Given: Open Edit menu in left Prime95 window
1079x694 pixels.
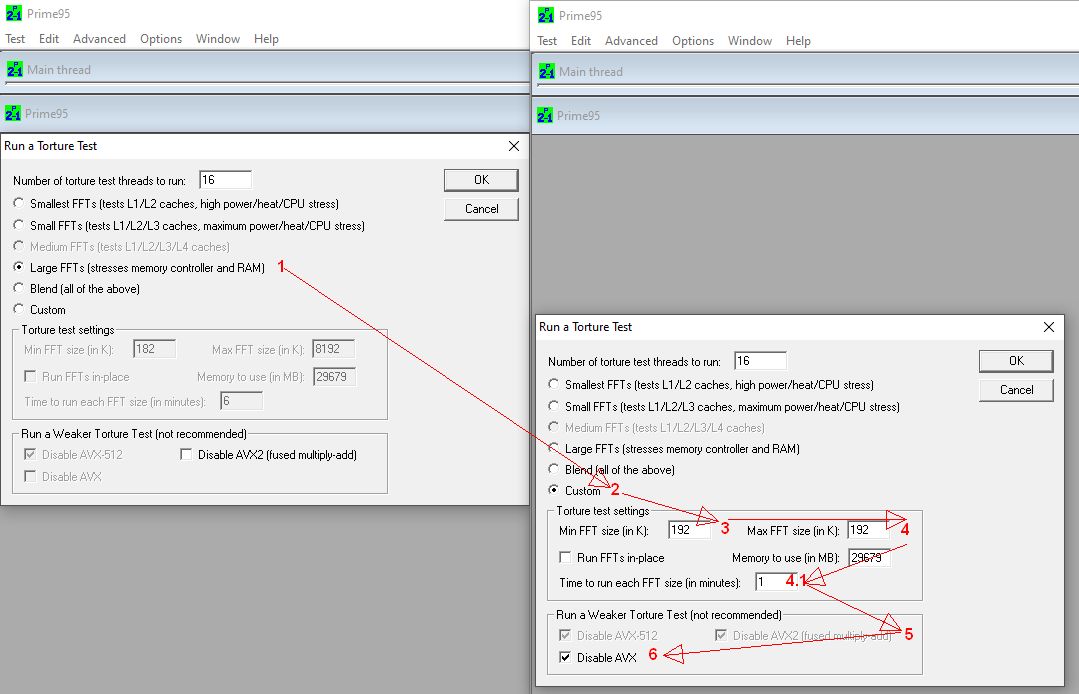Looking at the screenshot, I should (x=49, y=39).
